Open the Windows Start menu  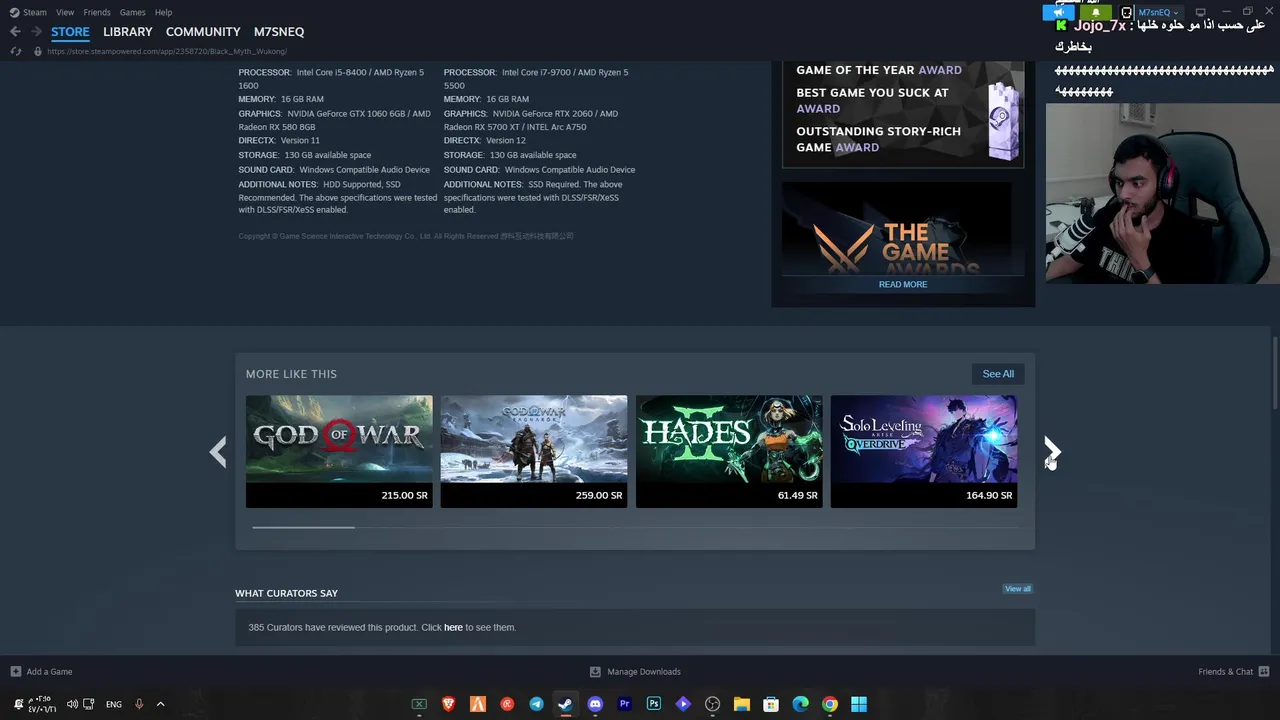[x=859, y=704]
